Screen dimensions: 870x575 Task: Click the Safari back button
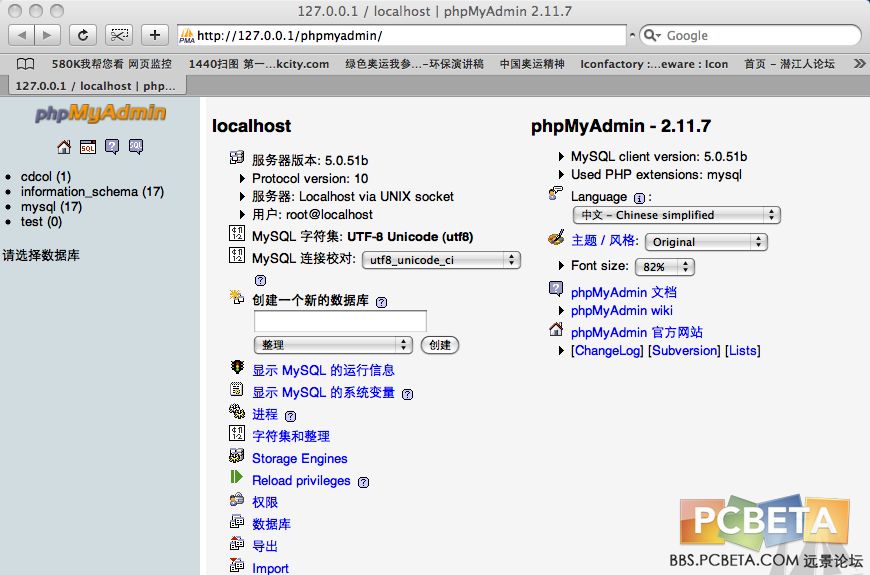click(x=22, y=36)
